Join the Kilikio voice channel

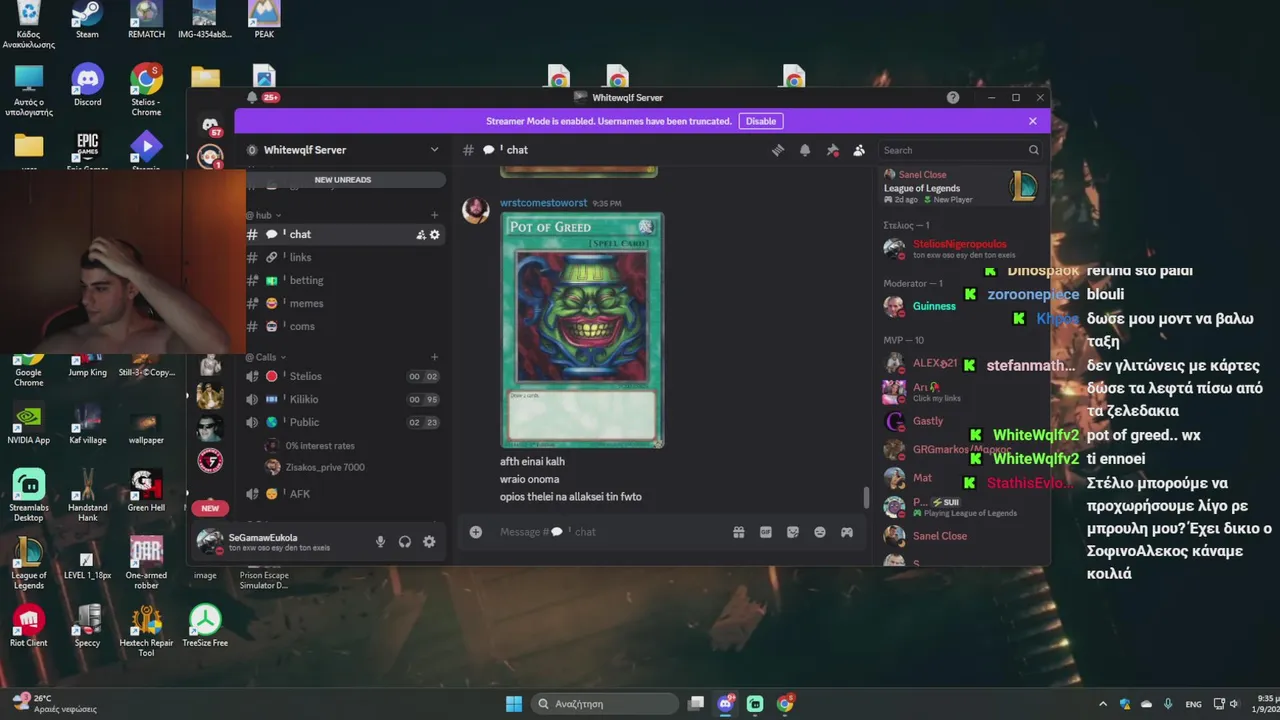tap(344, 399)
